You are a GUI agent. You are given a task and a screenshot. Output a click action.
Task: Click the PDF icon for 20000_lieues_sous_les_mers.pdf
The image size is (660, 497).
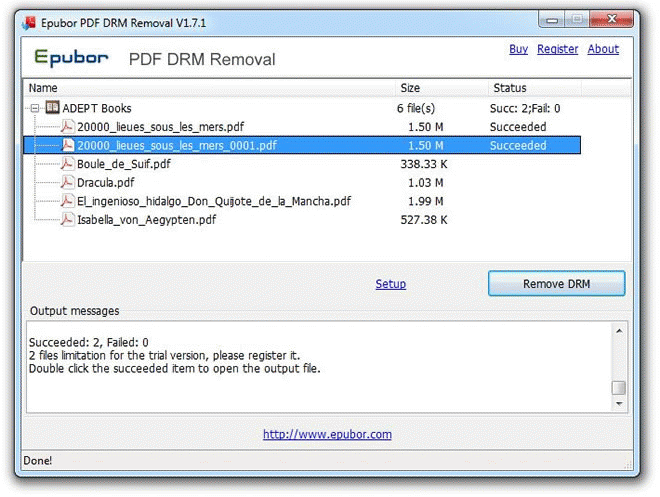[x=67, y=127]
